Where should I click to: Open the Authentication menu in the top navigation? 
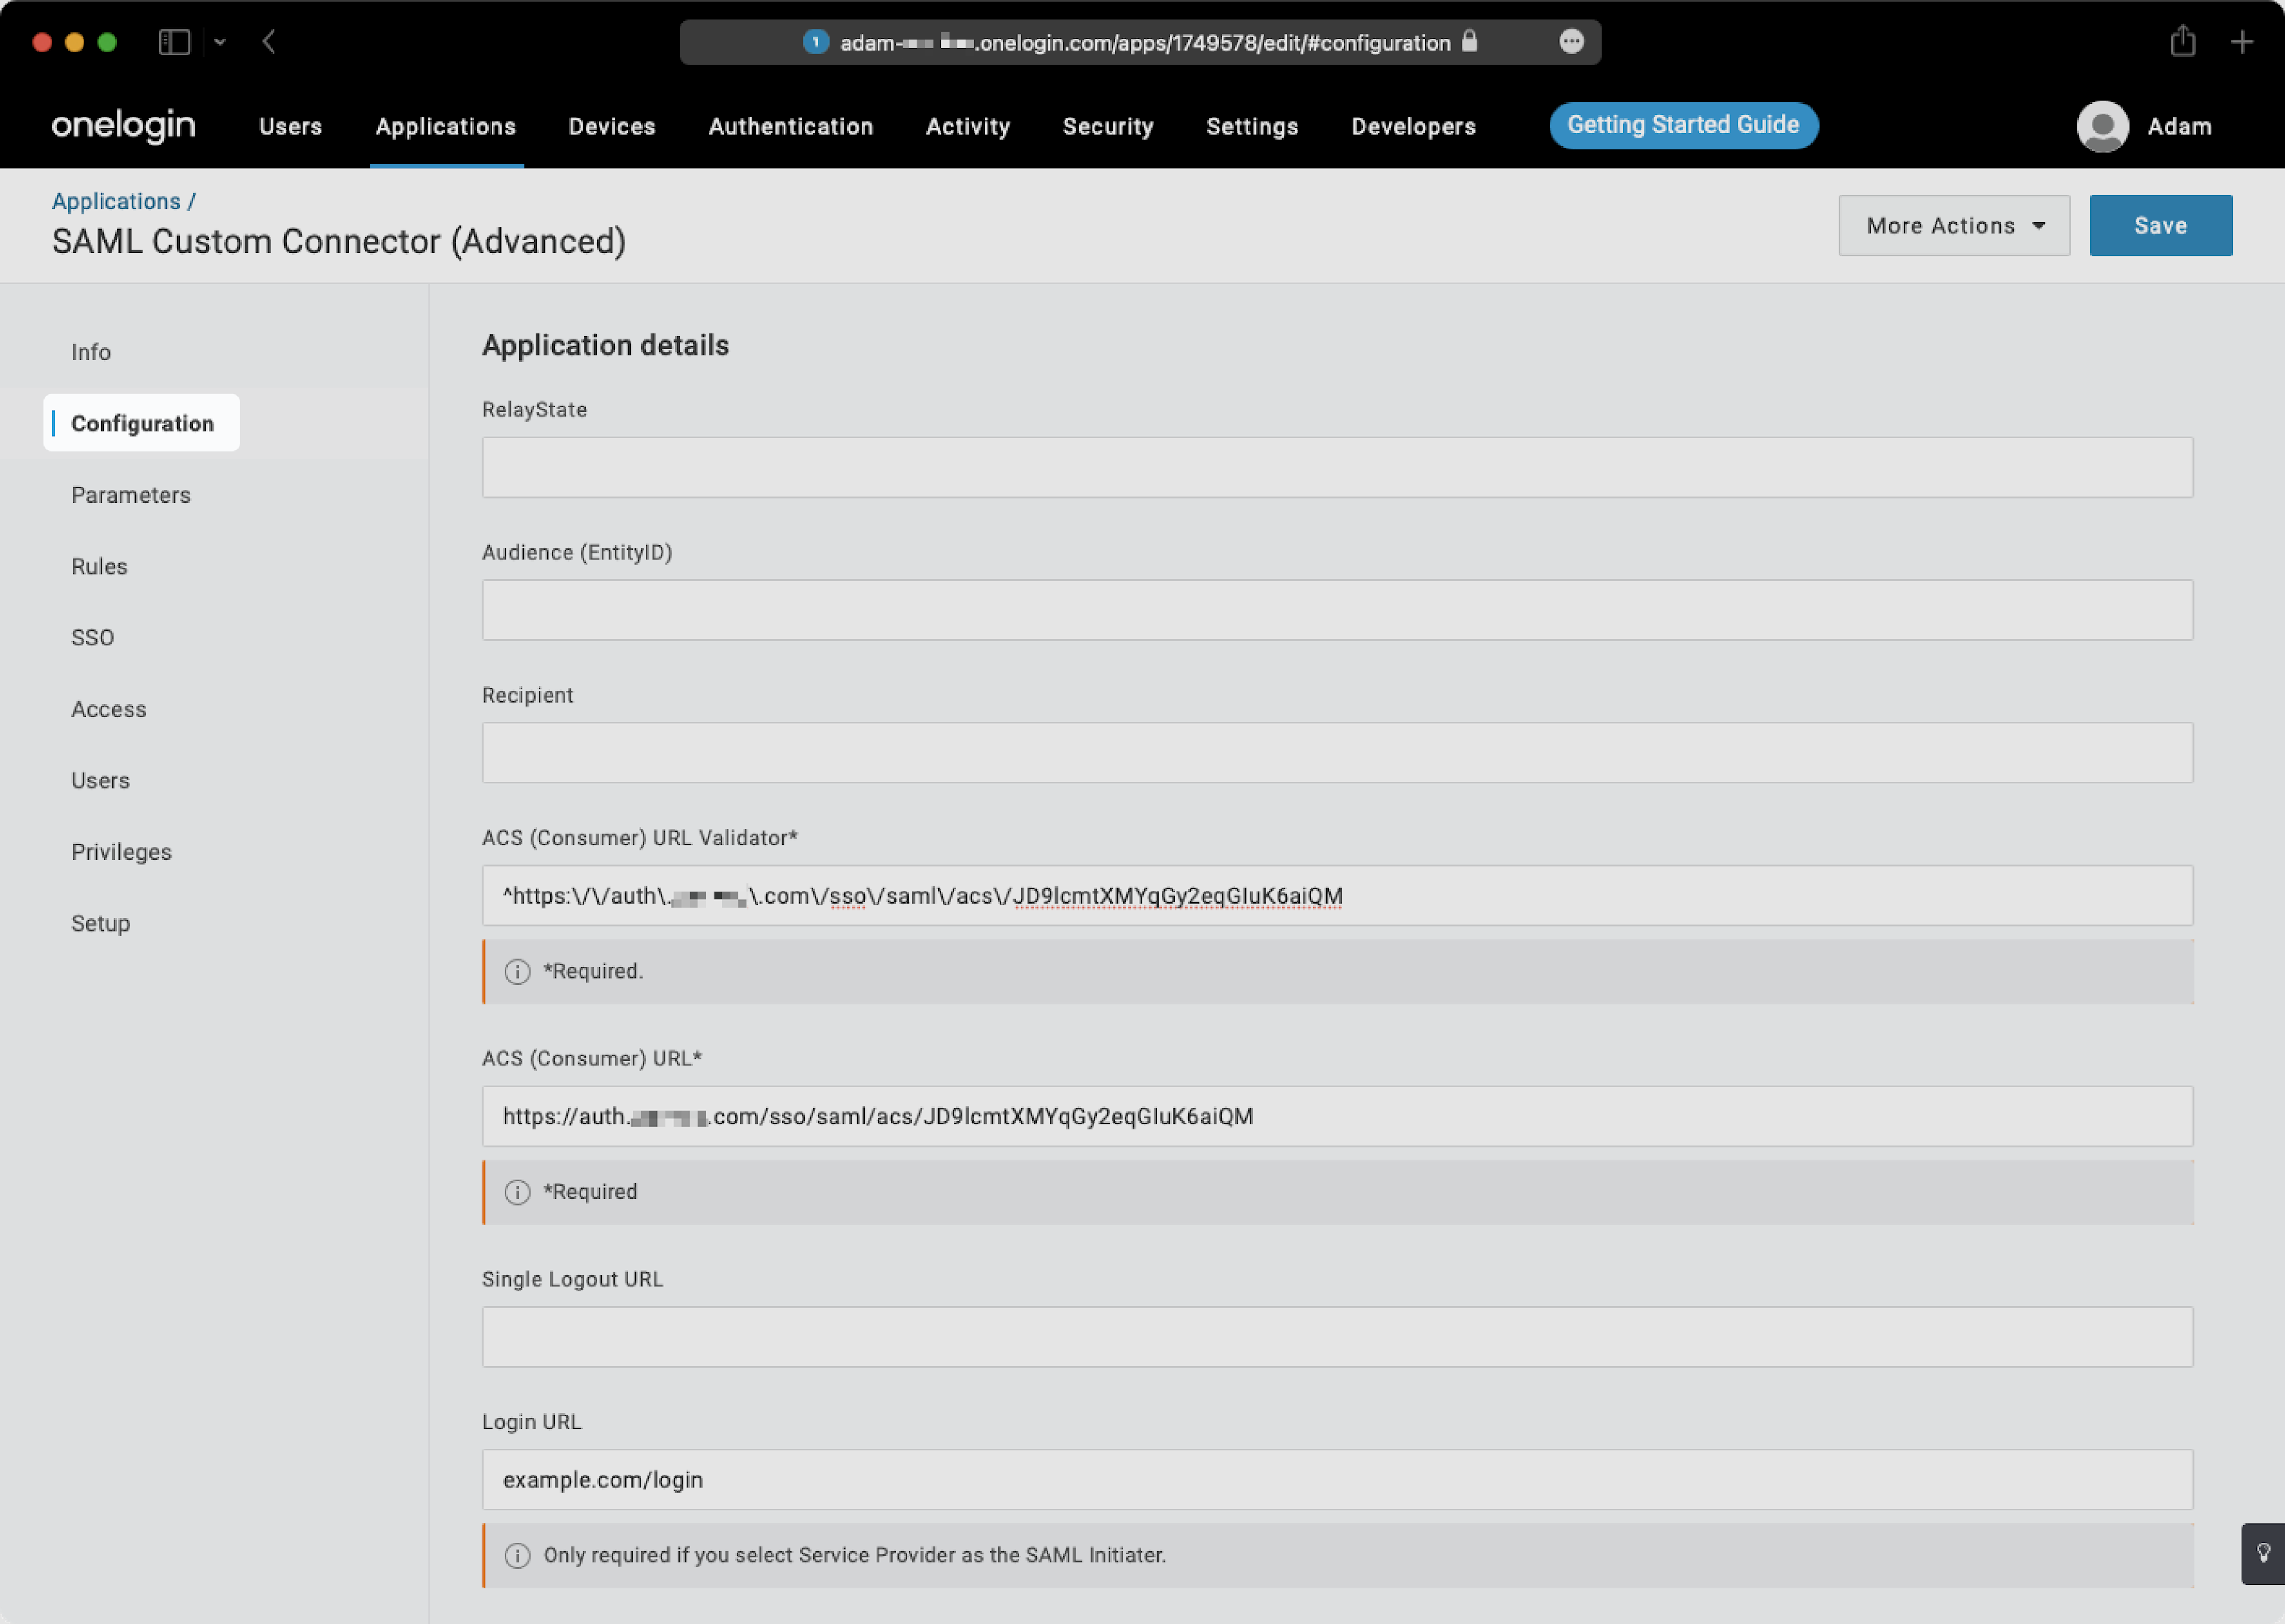pos(790,126)
